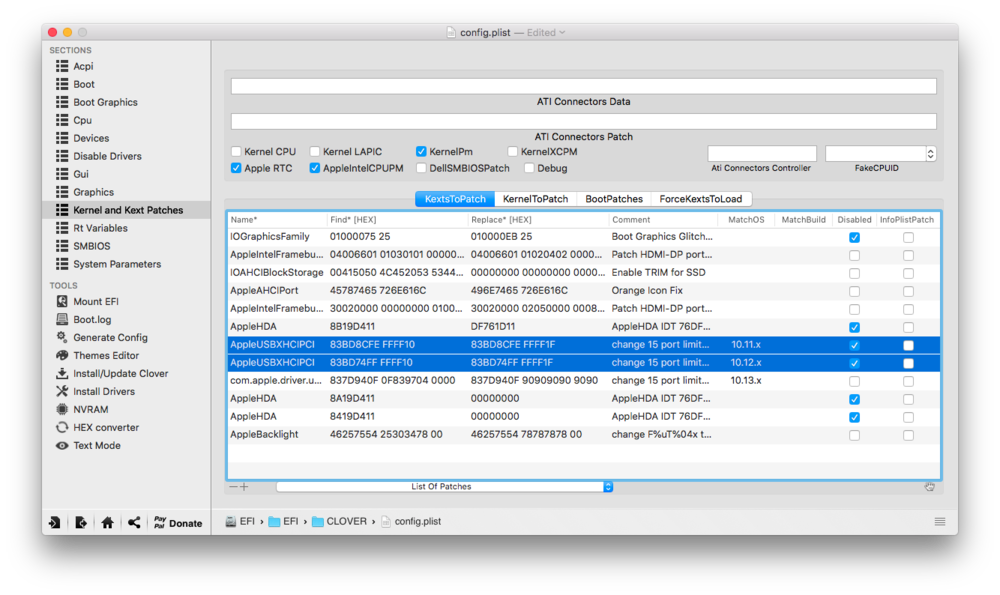Switch to the ForceKextsToLoad tab
This screenshot has width=1000, height=595.
pos(702,199)
